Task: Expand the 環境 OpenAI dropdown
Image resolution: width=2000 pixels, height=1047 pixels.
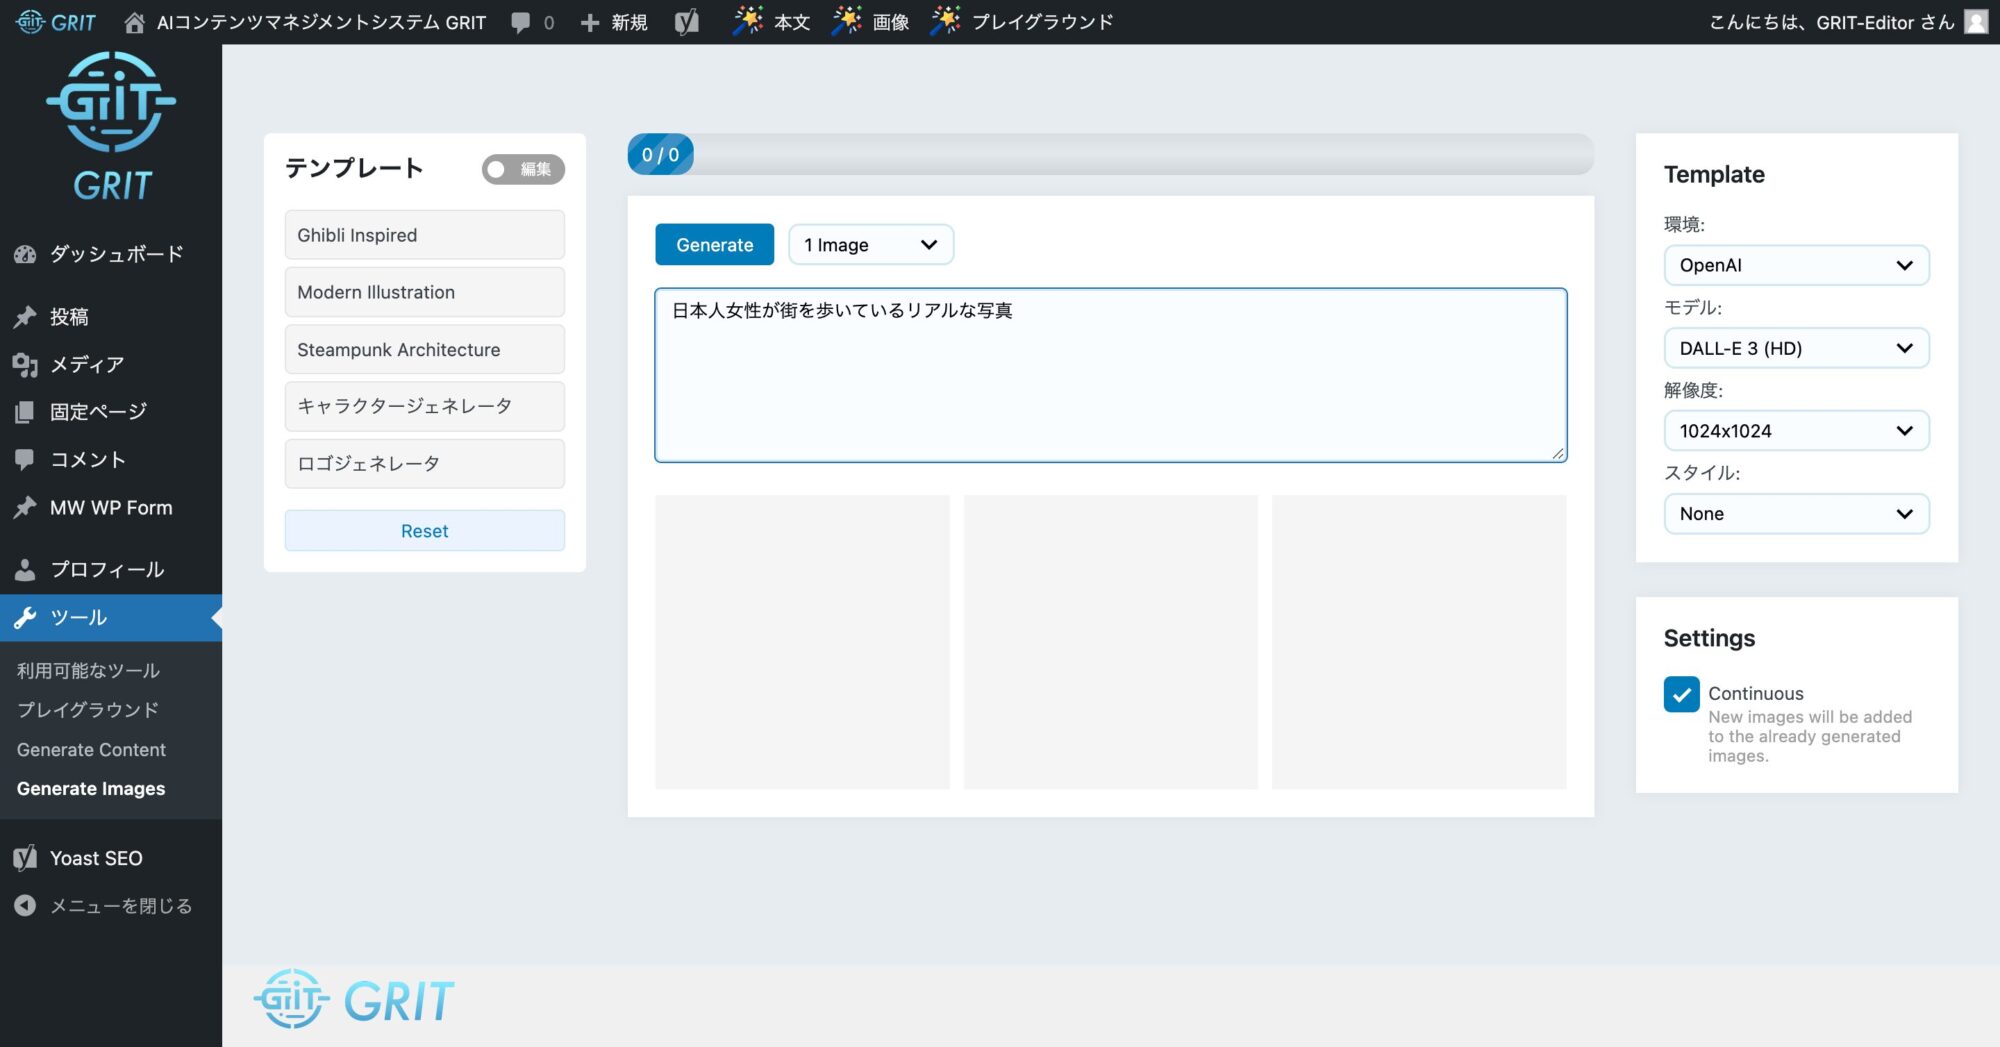Action: (1796, 265)
